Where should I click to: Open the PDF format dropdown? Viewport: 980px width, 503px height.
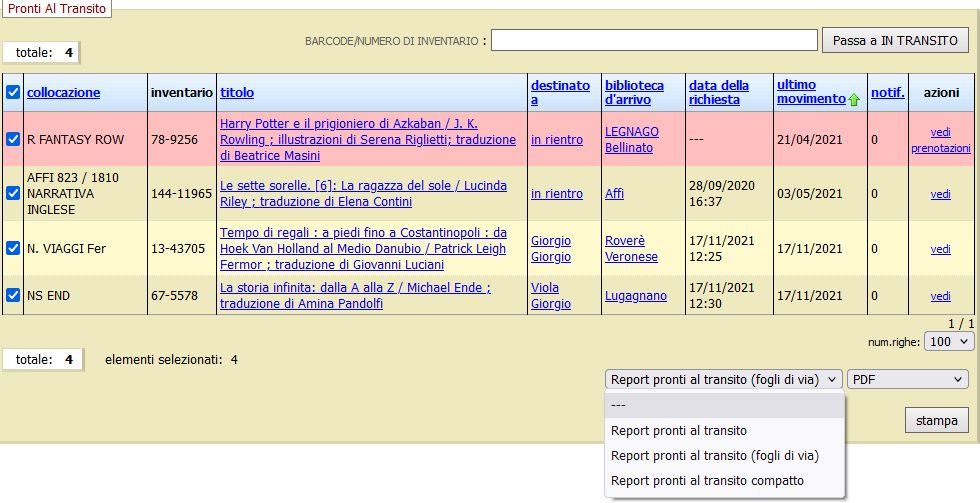[907, 379]
